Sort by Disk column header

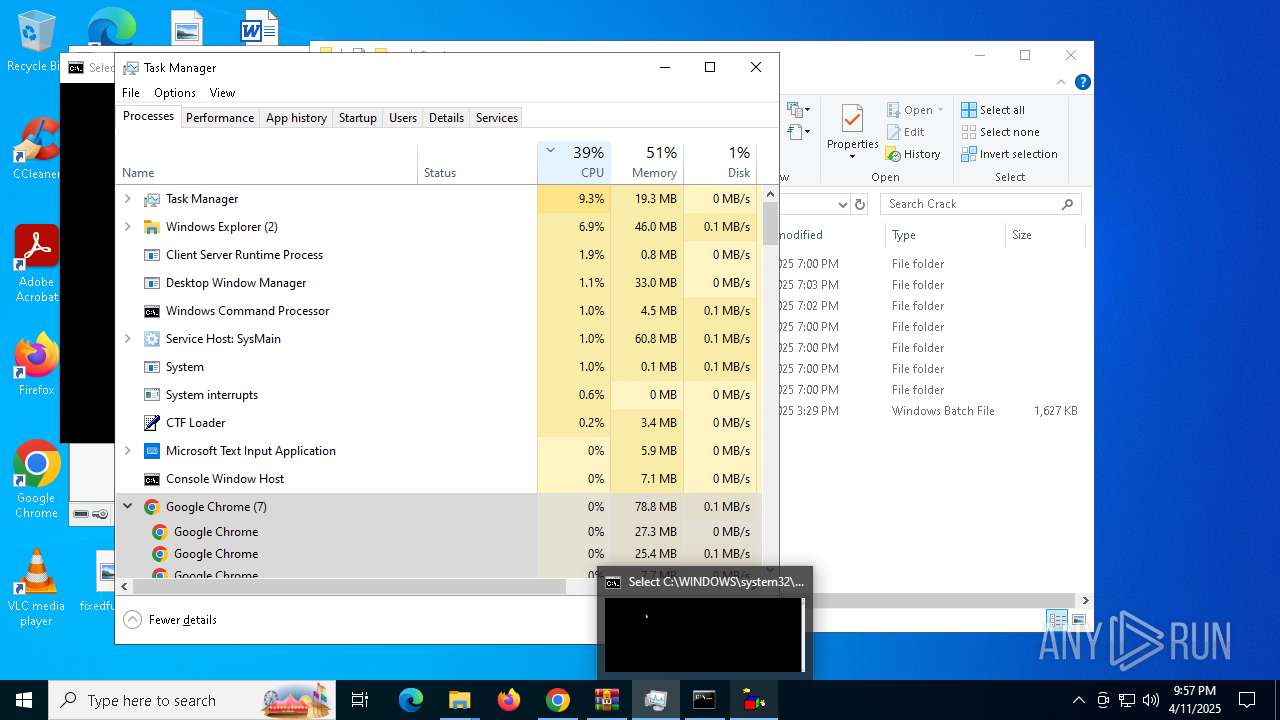pos(720,162)
